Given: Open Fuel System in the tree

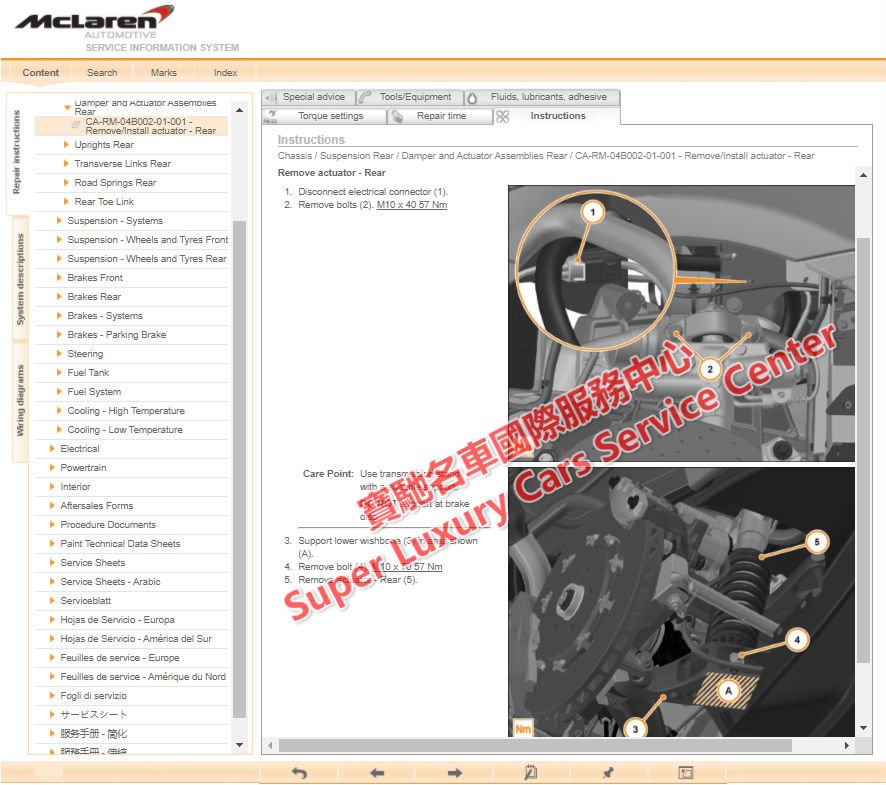Looking at the screenshot, I should tap(94, 392).
